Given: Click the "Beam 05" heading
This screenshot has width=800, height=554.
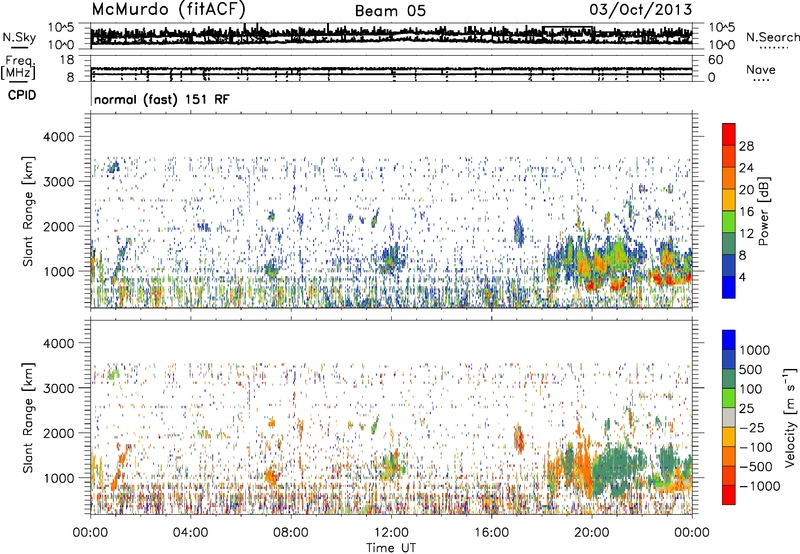Looking at the screenshot, I should click(x=390, y=11).
